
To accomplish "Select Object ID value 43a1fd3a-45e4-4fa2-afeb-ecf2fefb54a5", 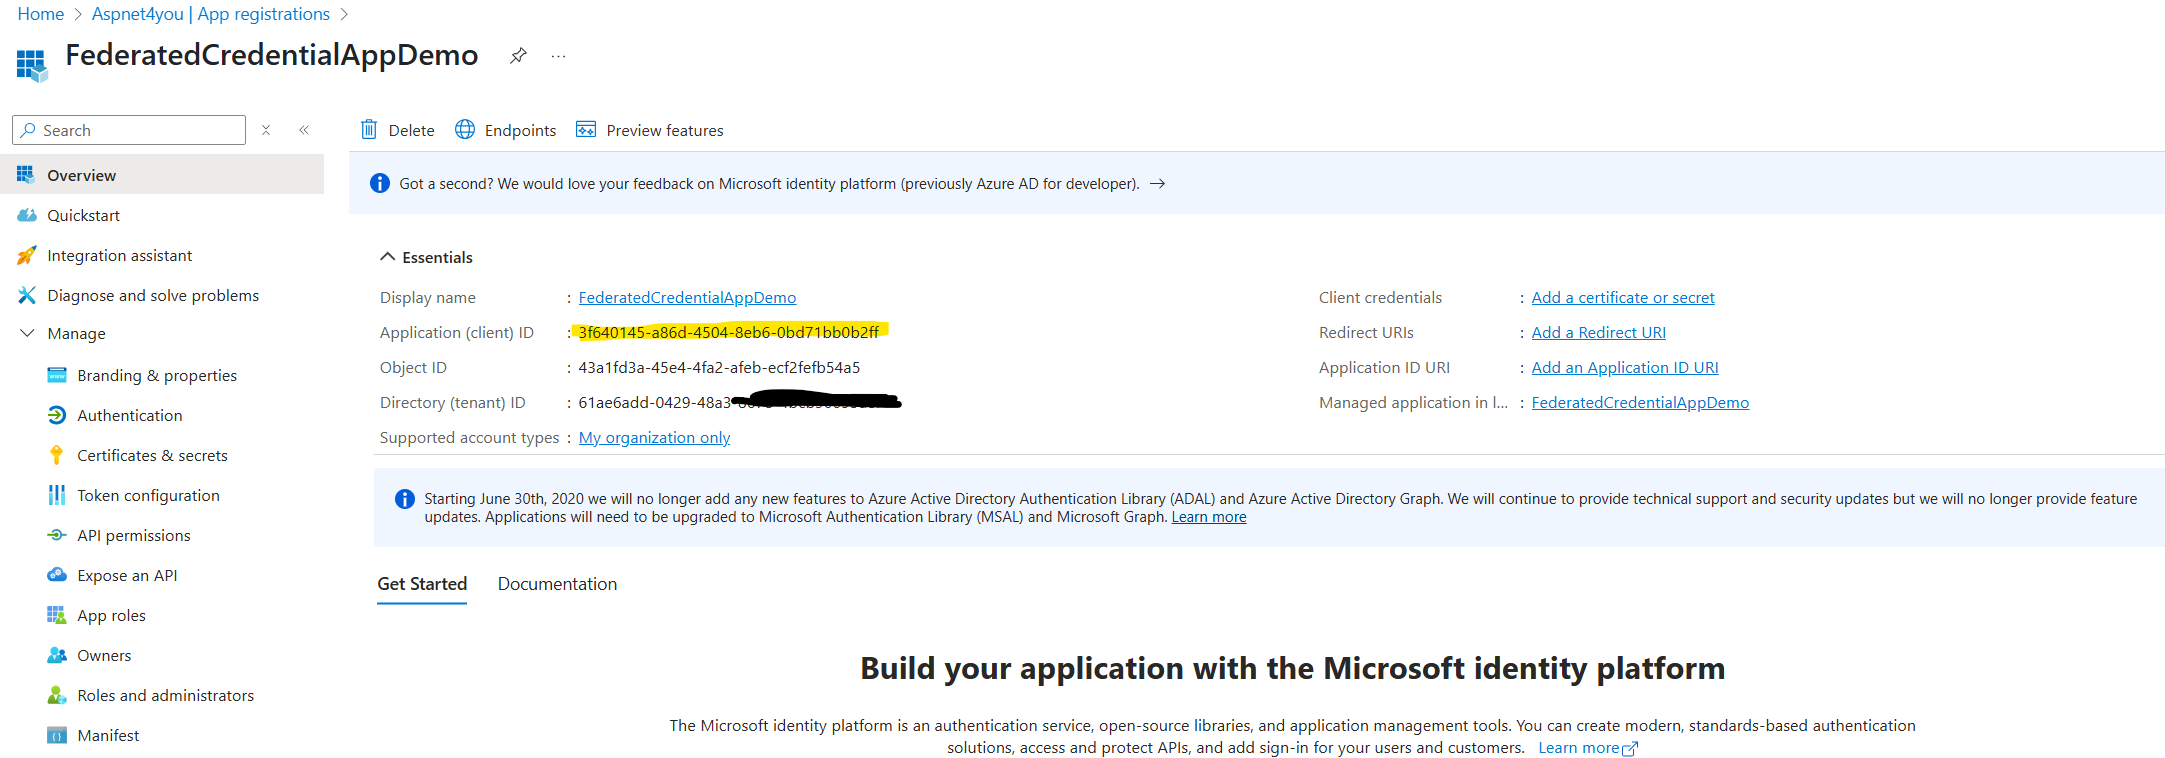I will coord(719,367).
